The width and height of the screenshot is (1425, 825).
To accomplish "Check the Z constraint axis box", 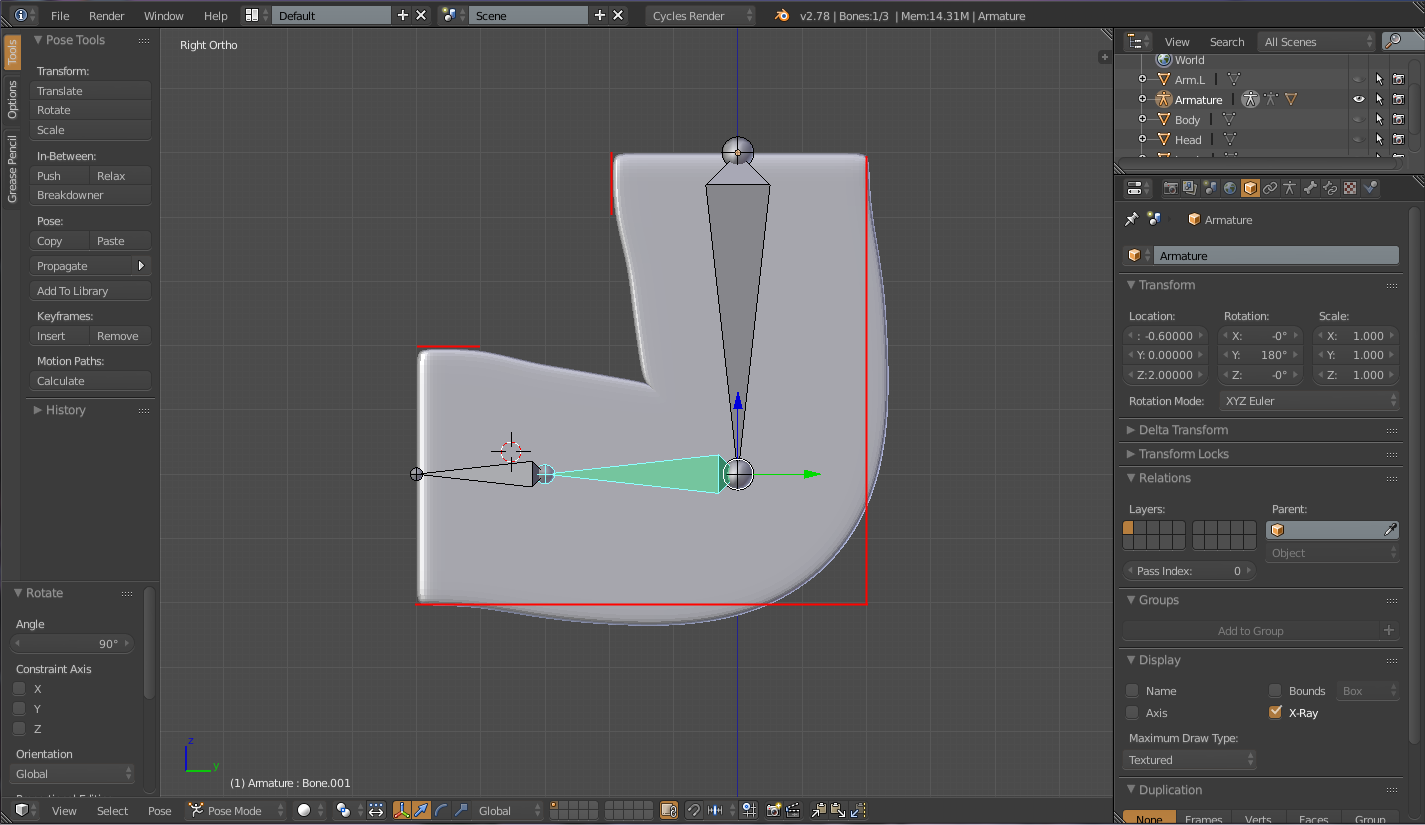I will click(x=19, y=729).
